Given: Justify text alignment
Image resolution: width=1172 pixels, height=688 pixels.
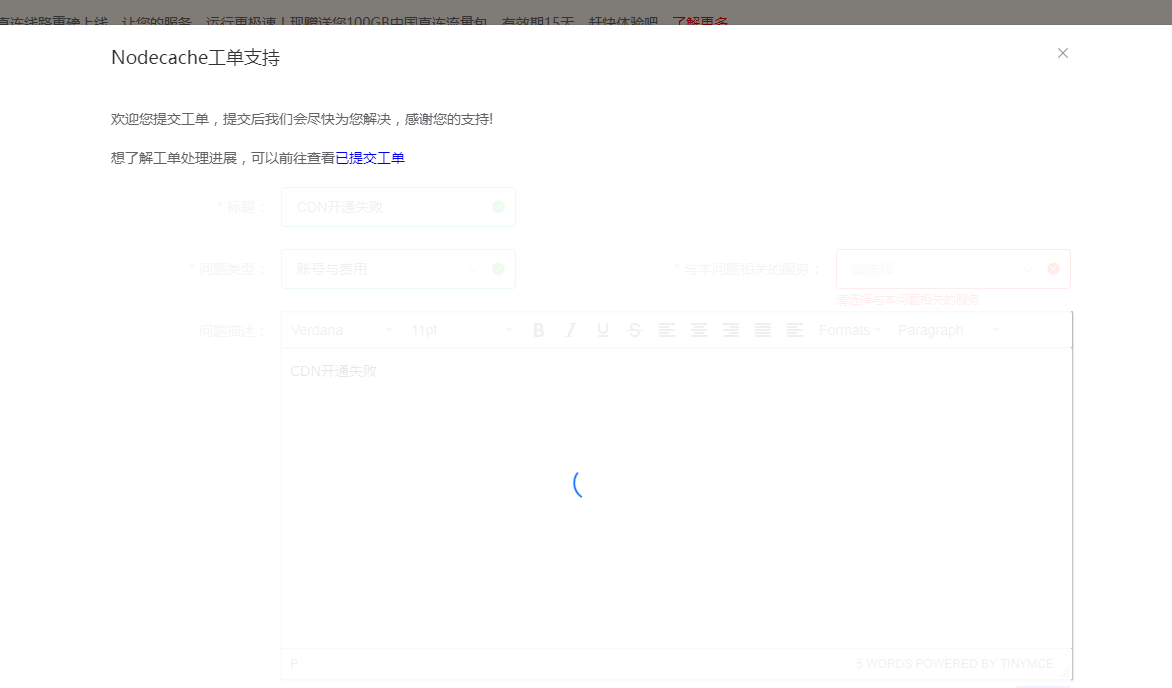Looking at the screenshot, I should [x=763, y=331].
